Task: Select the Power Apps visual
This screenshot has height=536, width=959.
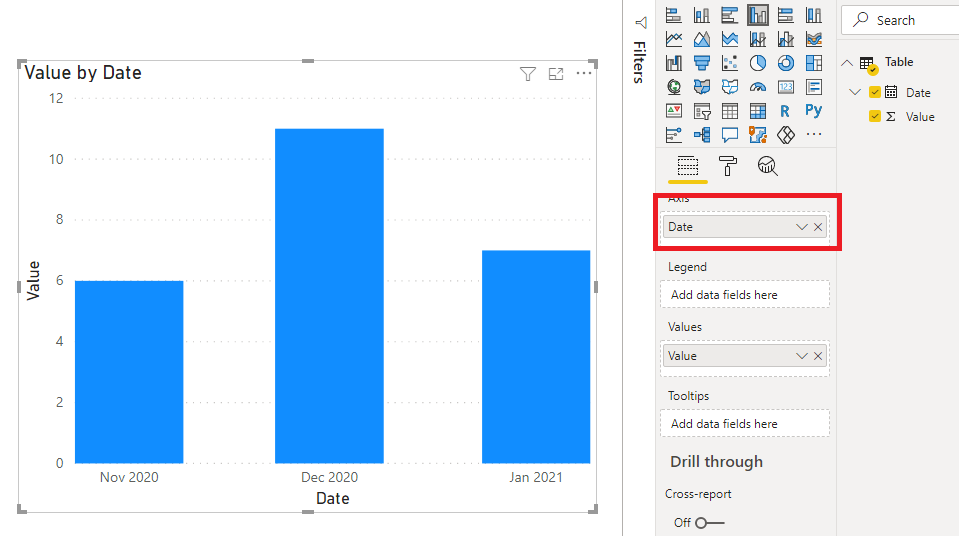Action: coord(786,135)
